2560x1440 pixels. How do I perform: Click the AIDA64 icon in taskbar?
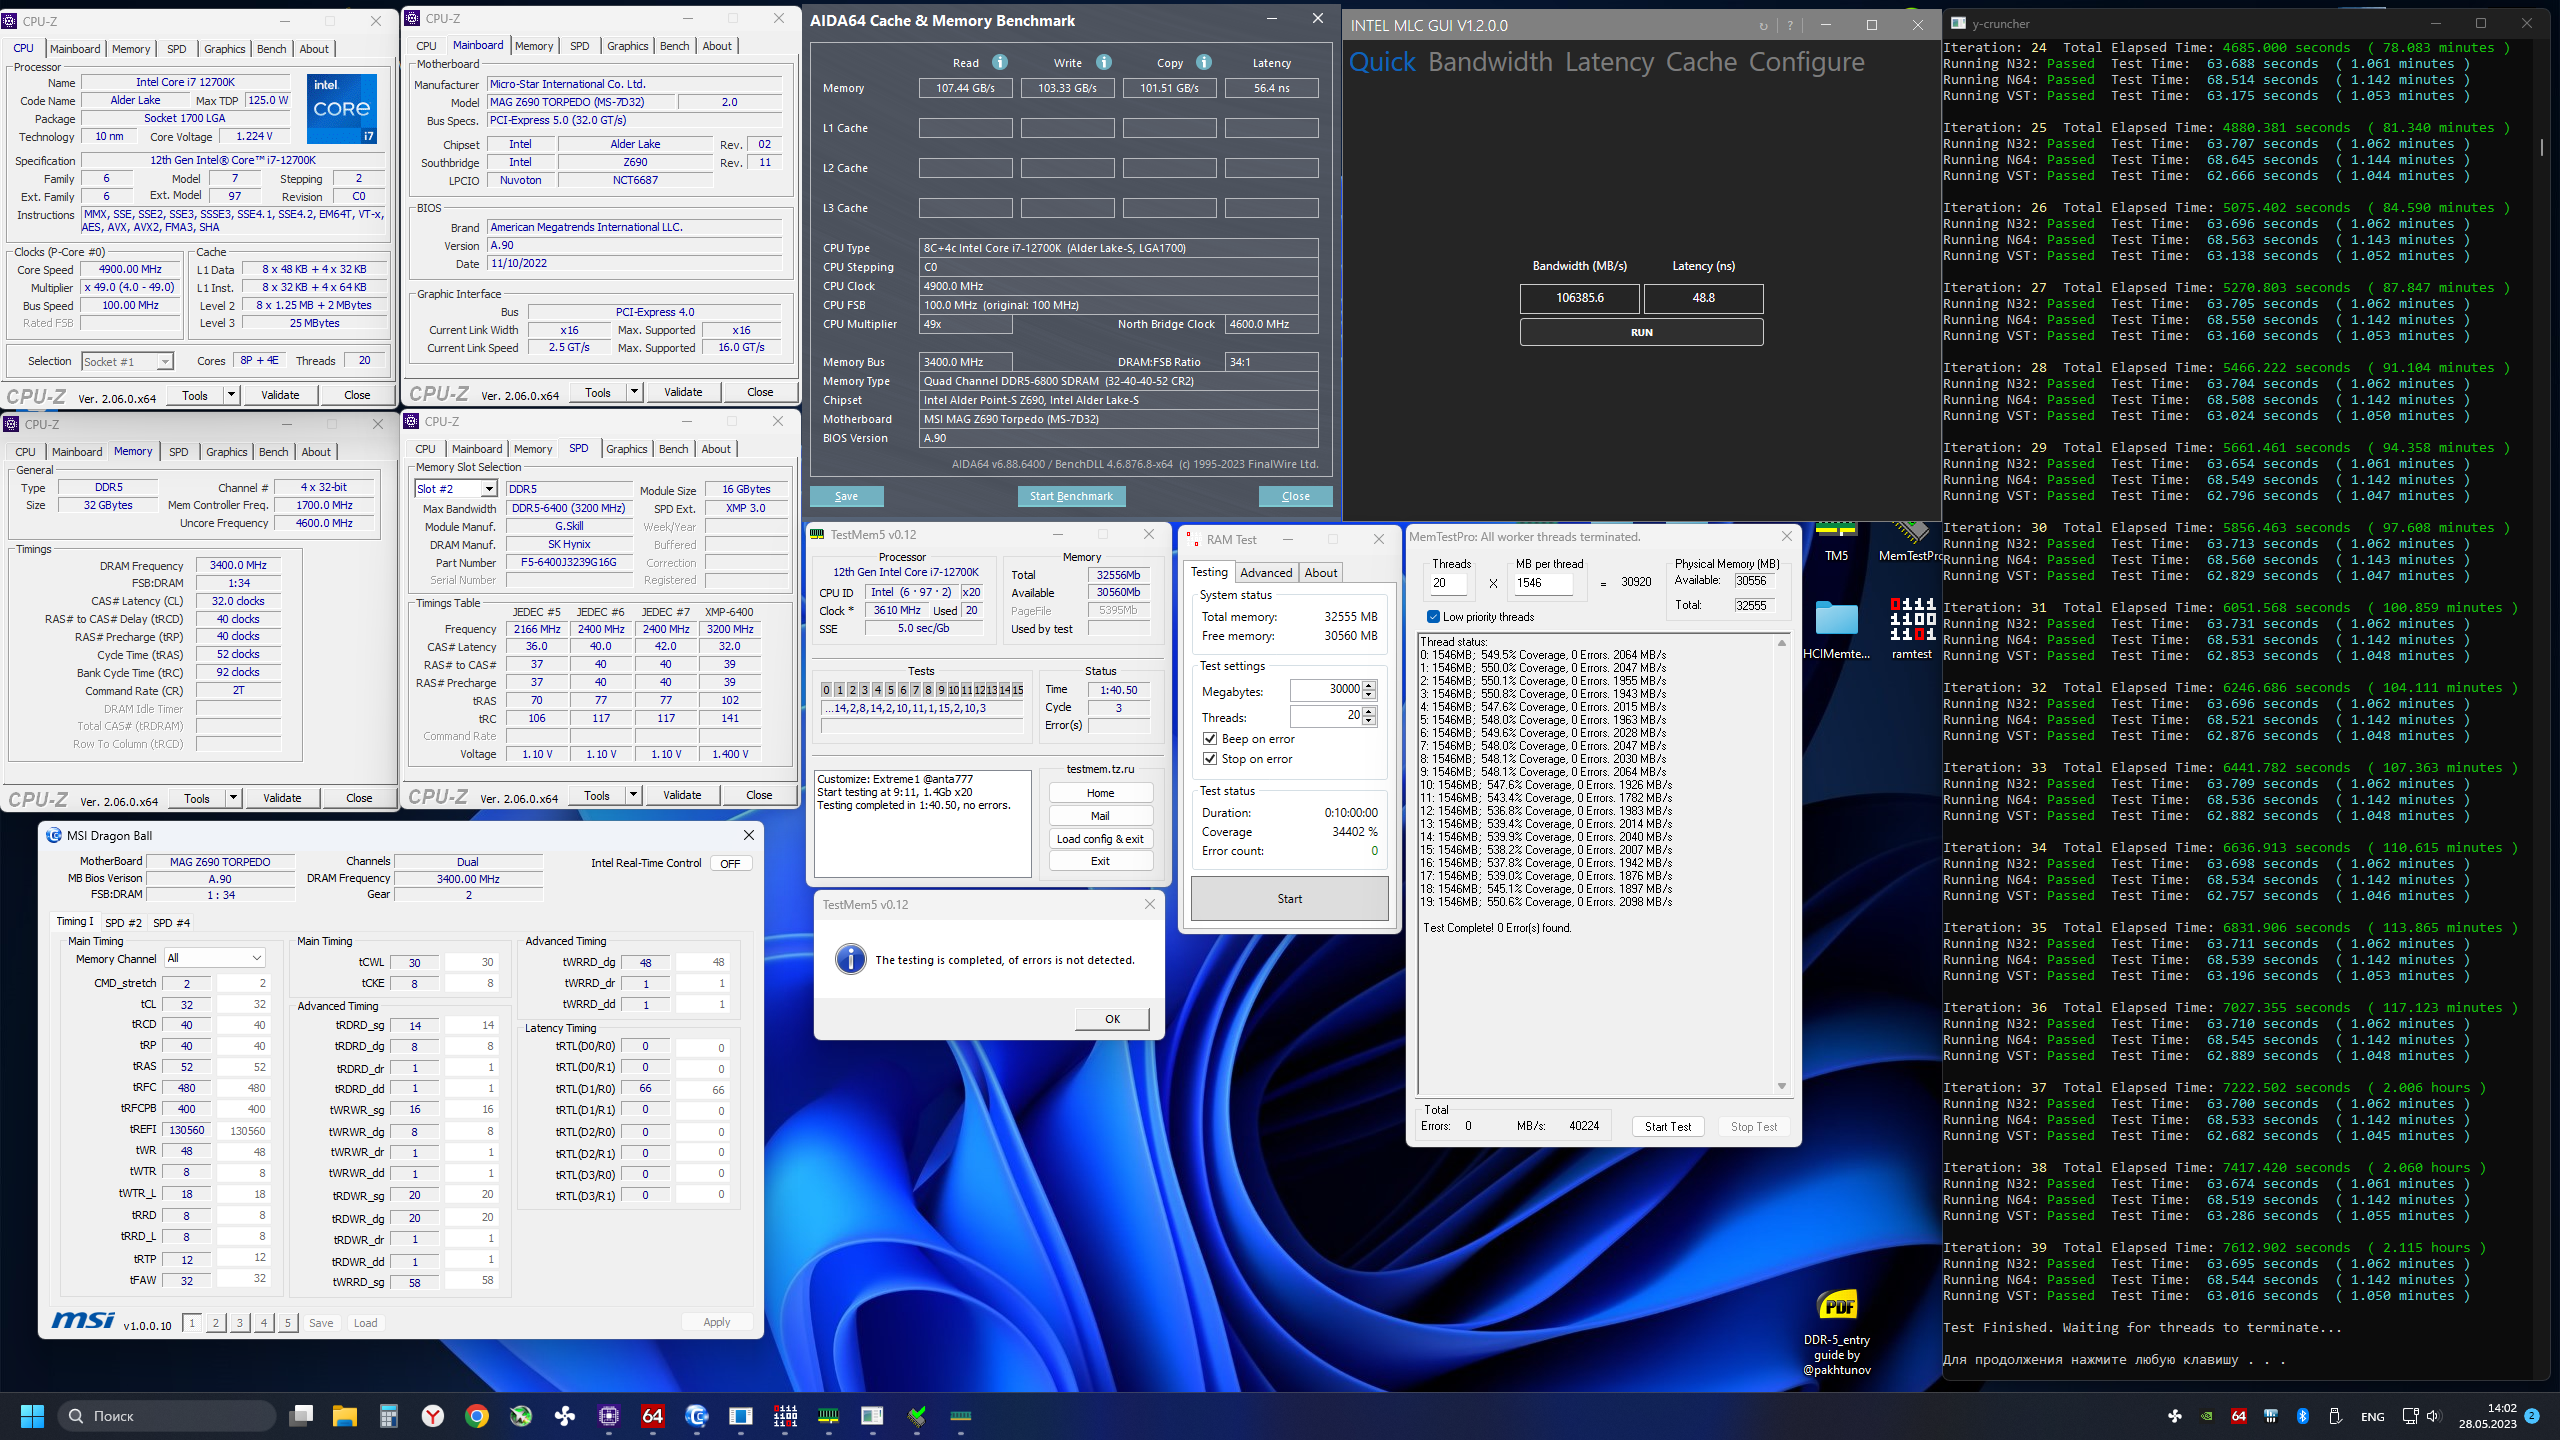(653, 1416)
